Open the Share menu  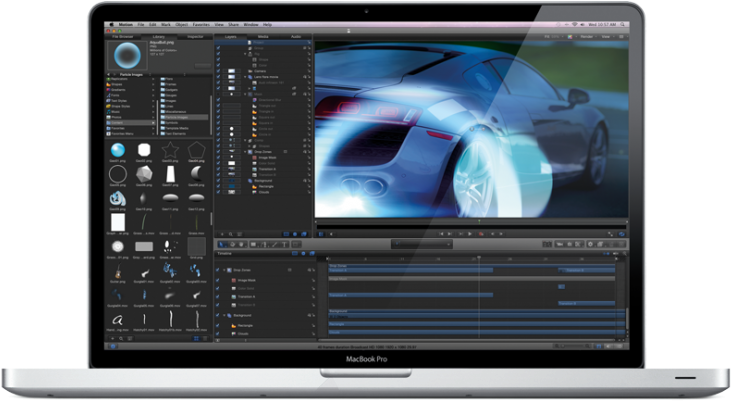click(234, 24)
